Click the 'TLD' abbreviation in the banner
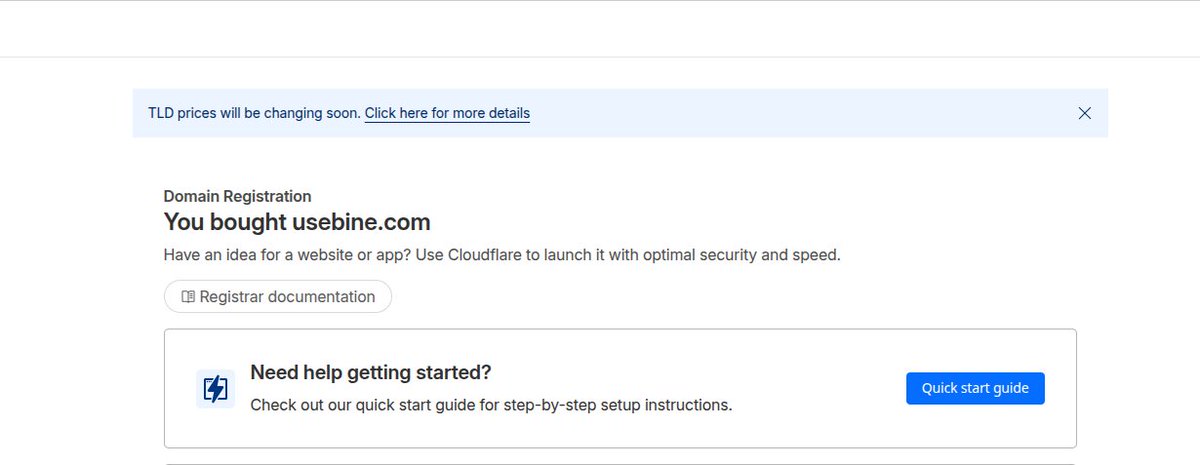 click(161, 113)
